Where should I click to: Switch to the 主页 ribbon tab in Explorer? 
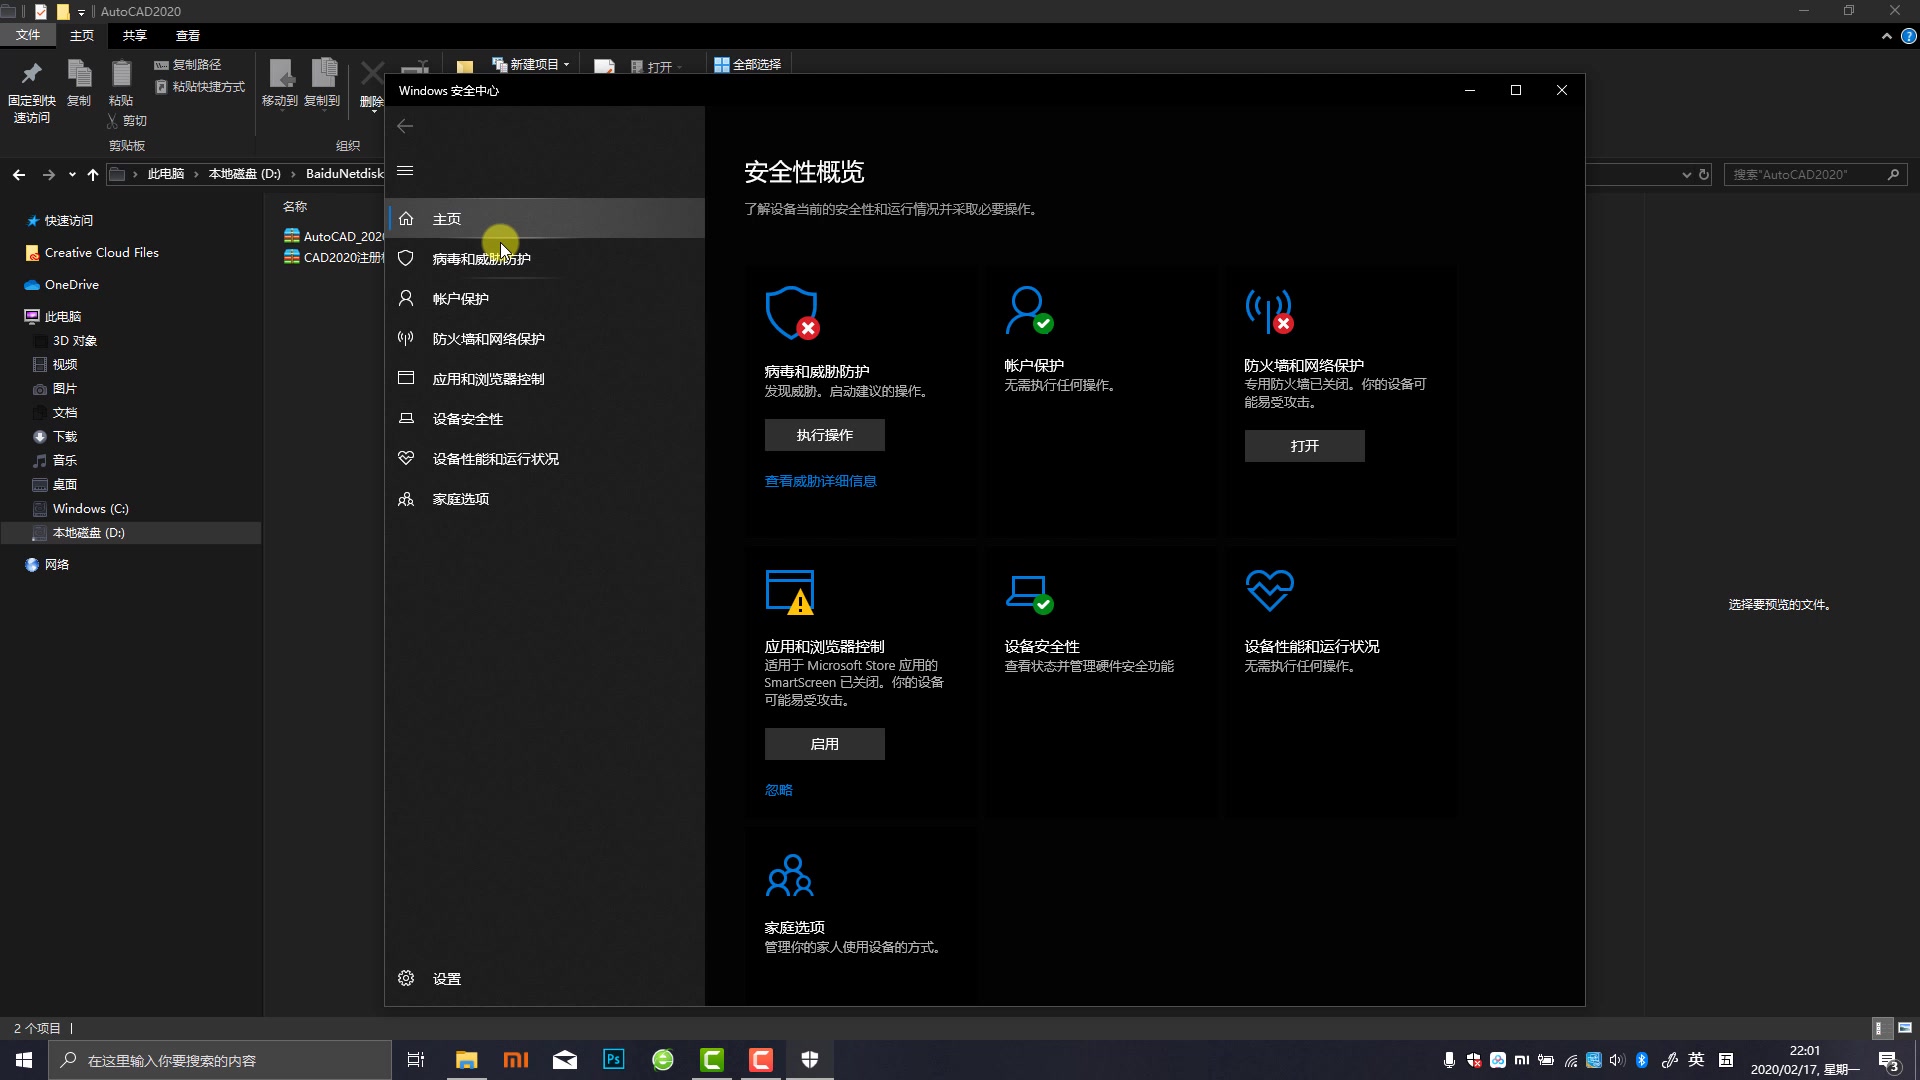tap(81, 35)
